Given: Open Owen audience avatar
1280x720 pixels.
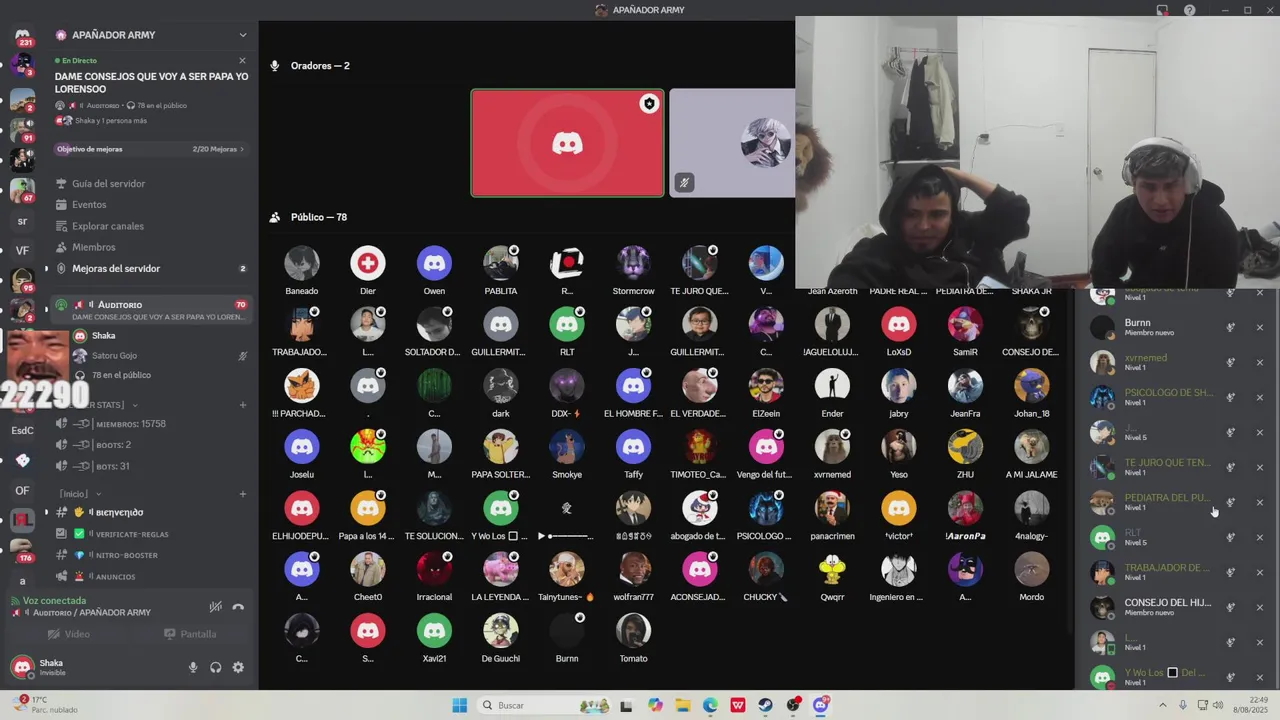Looking at the screenshot, I should pos(434,263).
